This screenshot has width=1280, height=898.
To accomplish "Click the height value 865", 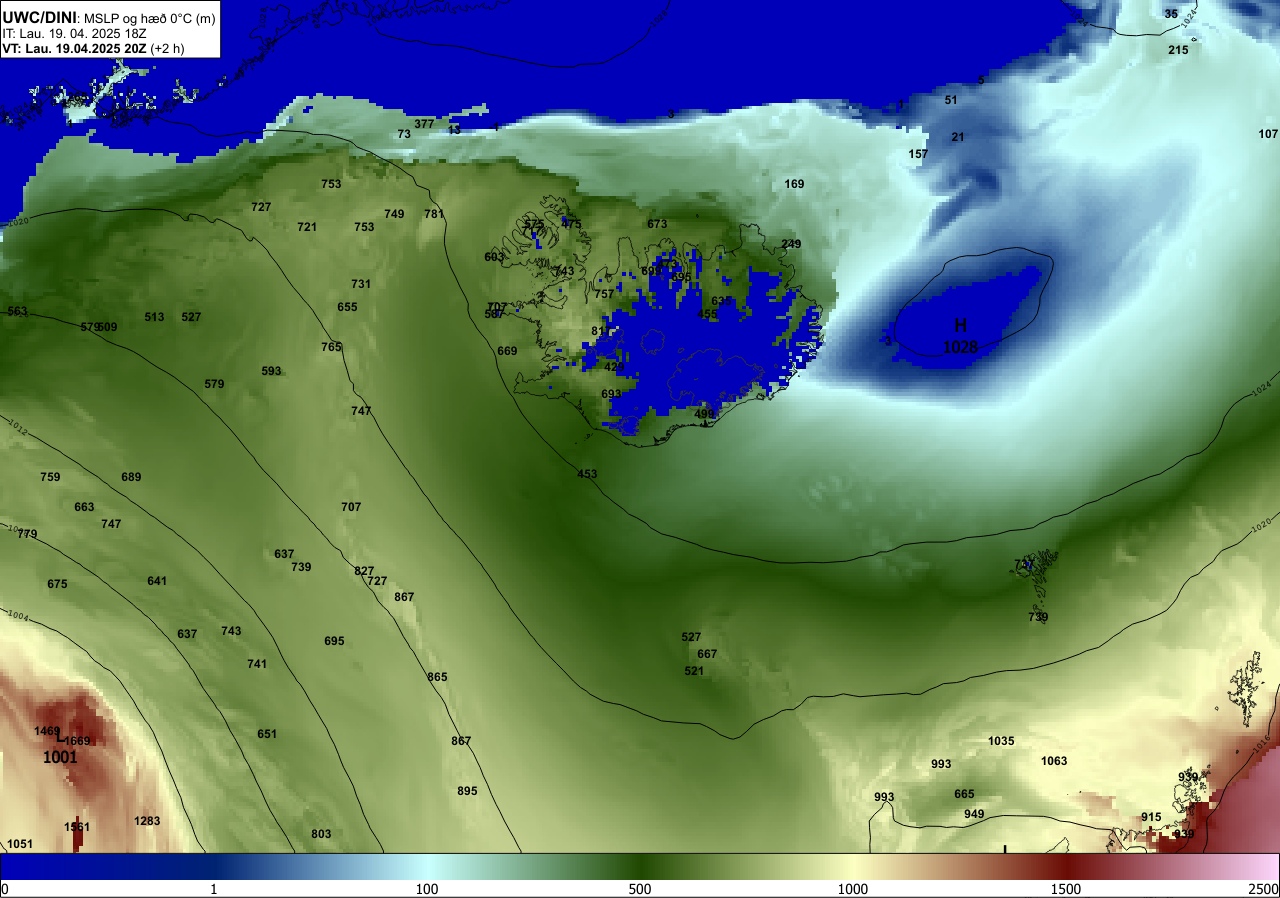I will pos(437,677).
